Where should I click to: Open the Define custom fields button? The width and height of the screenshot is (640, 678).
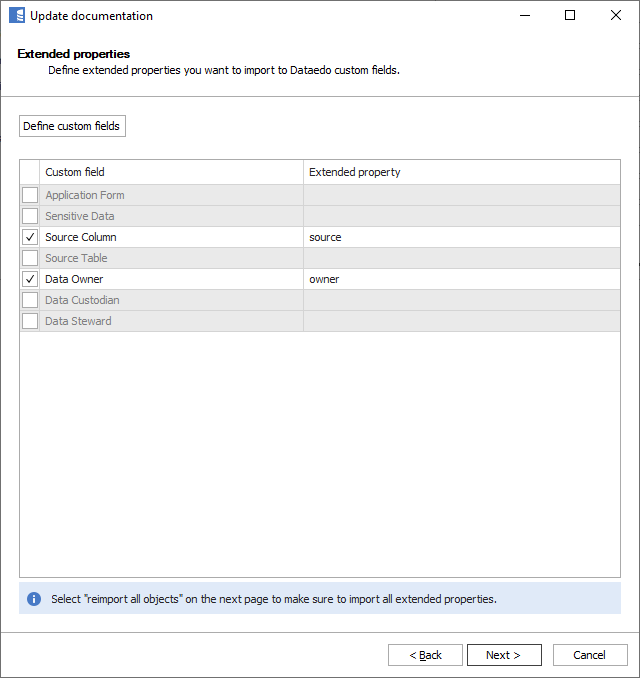pos(72,126)
